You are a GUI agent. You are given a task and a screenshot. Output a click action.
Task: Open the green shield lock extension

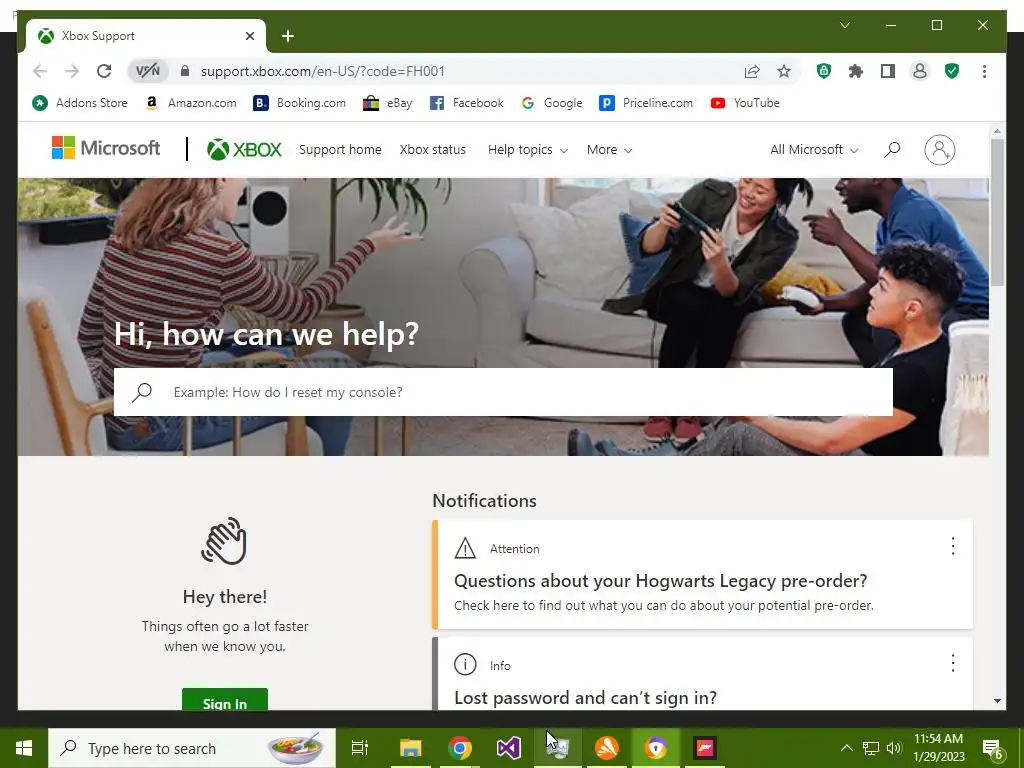[824, 71]
